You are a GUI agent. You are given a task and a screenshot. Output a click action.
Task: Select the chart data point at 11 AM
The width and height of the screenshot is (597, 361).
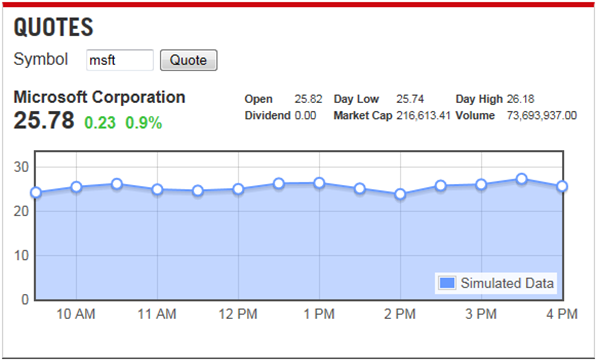pyautogui.click(x=157, y=189)
